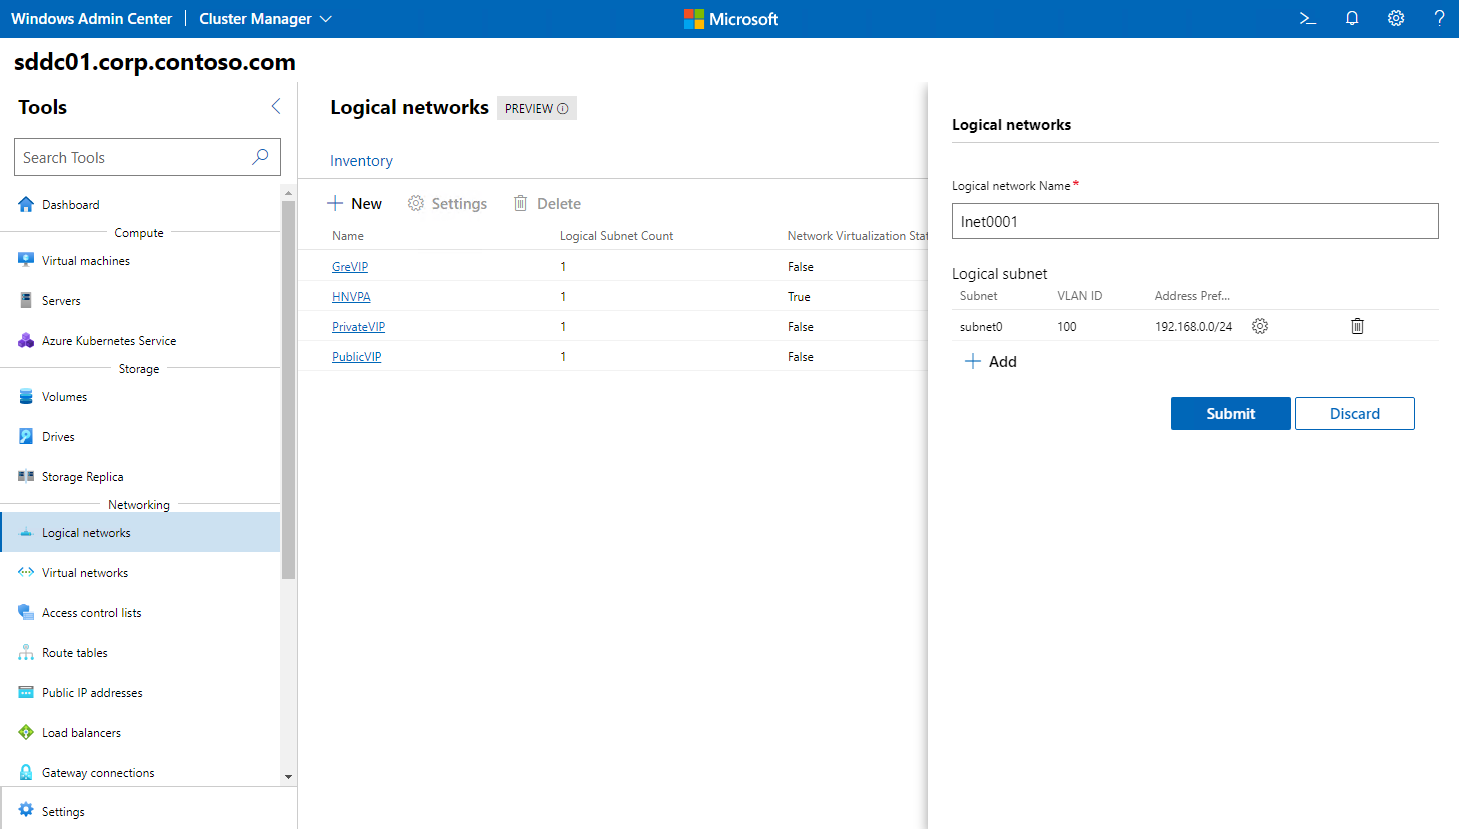Open Load balancers tool
The image size is (1459, 829).
point(140,732)
